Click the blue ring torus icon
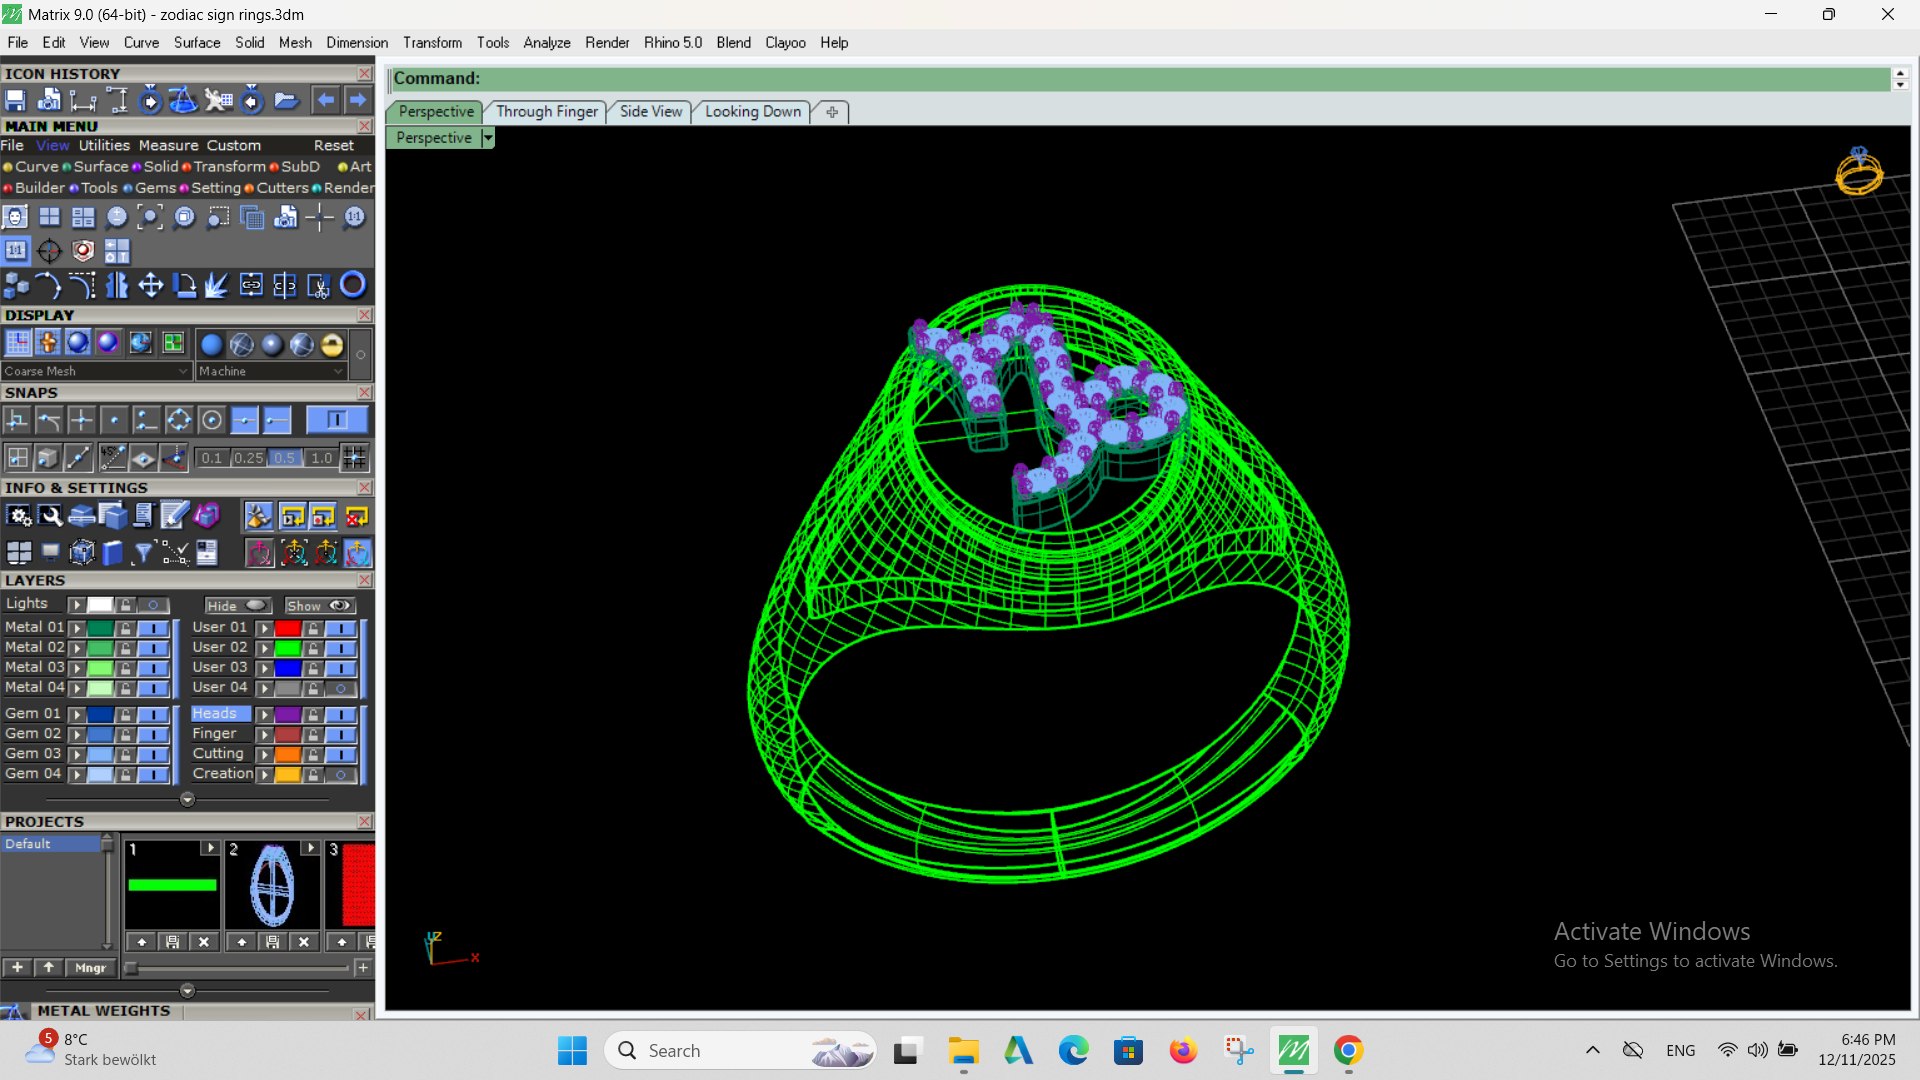Image resolution: width=1920 pixels, height=1080 pixels. tap(352, 285)
